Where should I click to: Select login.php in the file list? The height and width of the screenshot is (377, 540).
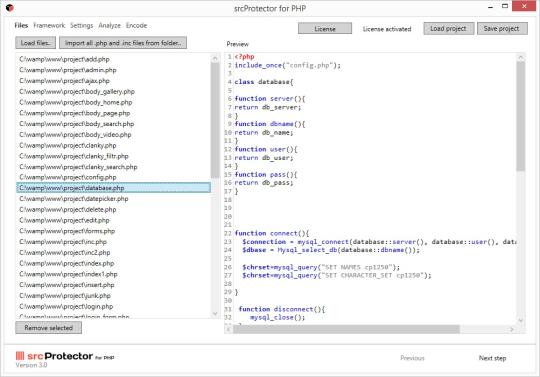(113, 306)
